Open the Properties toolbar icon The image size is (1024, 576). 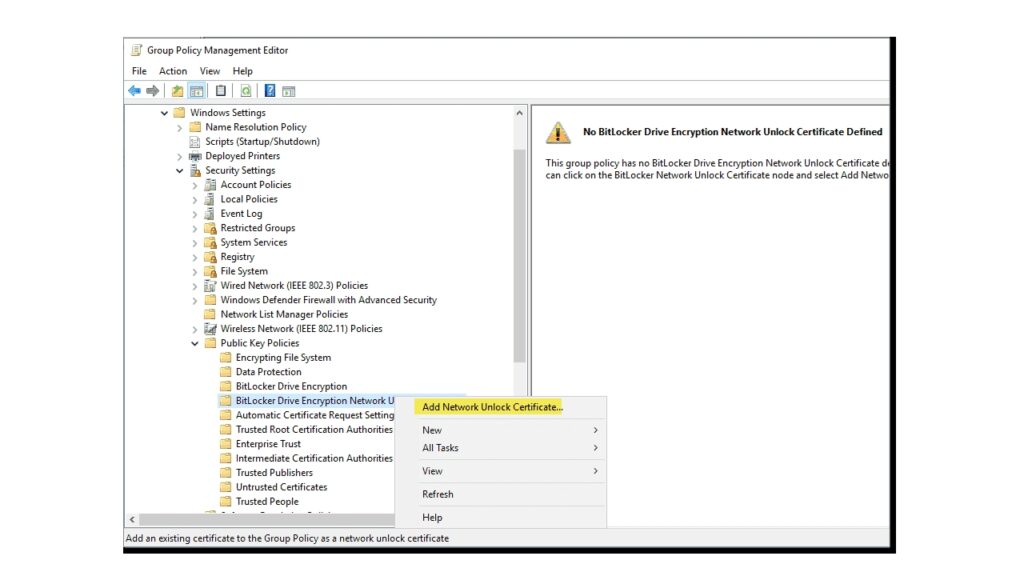pos(221,90)
